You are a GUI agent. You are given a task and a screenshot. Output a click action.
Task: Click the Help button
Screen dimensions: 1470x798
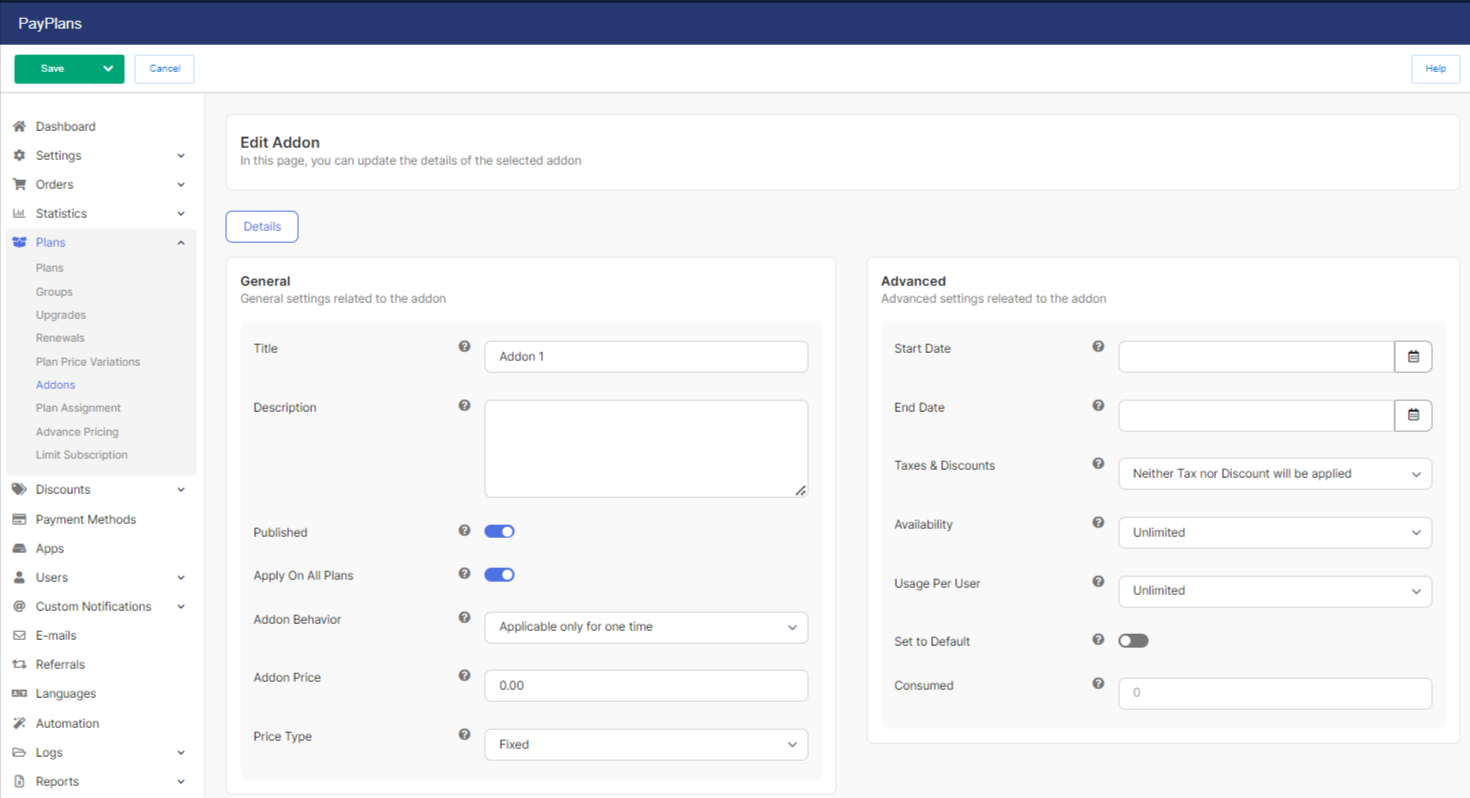click(x=1436, y=69)
